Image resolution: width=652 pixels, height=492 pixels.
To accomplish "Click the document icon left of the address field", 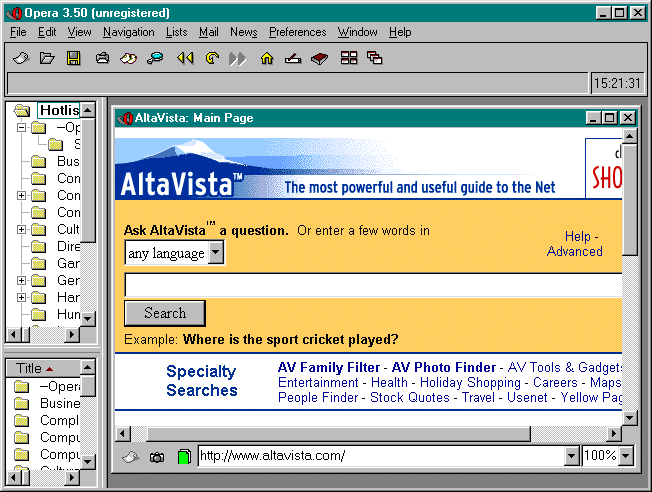I will tap(131, 457).
